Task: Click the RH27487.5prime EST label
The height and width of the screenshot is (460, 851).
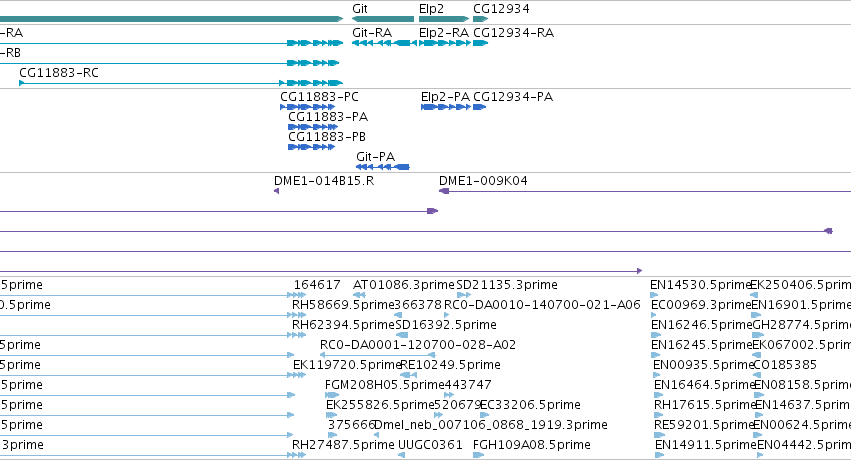Action: tap(343, 445)
